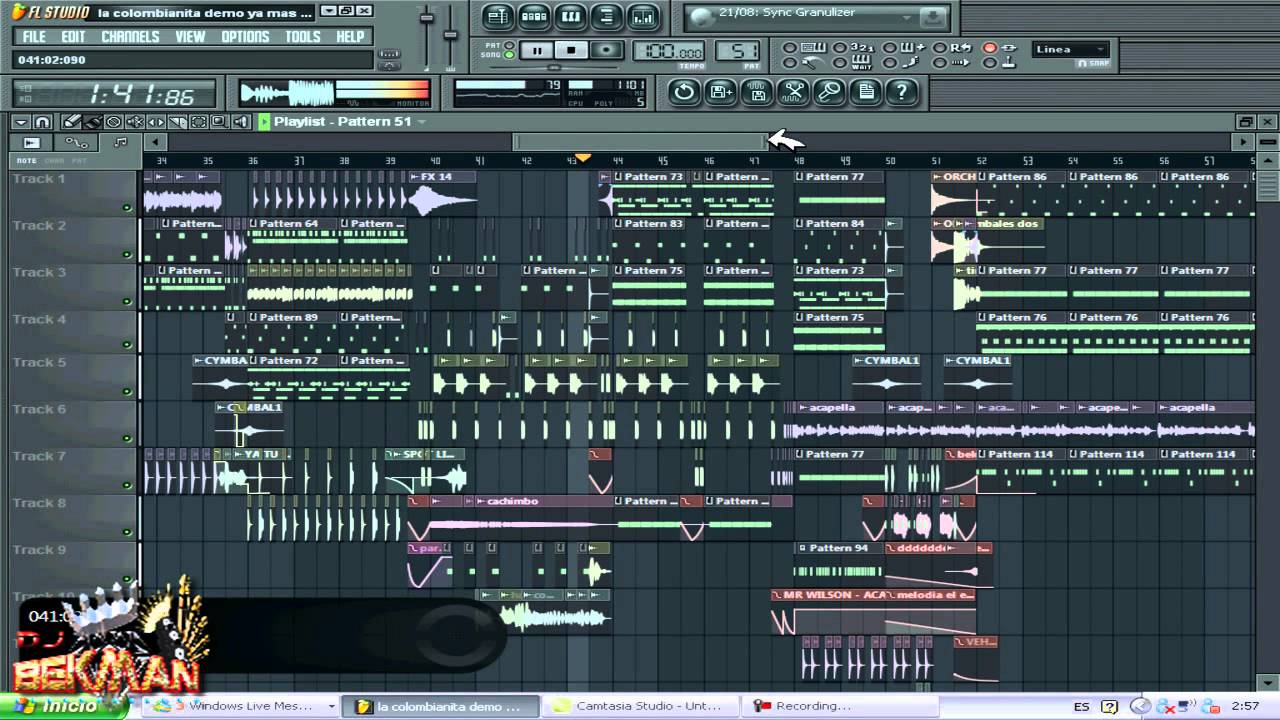Mute Track 5 with its green light
Image resolution: width=1280 pixels, height=720 pixels.
127,392
